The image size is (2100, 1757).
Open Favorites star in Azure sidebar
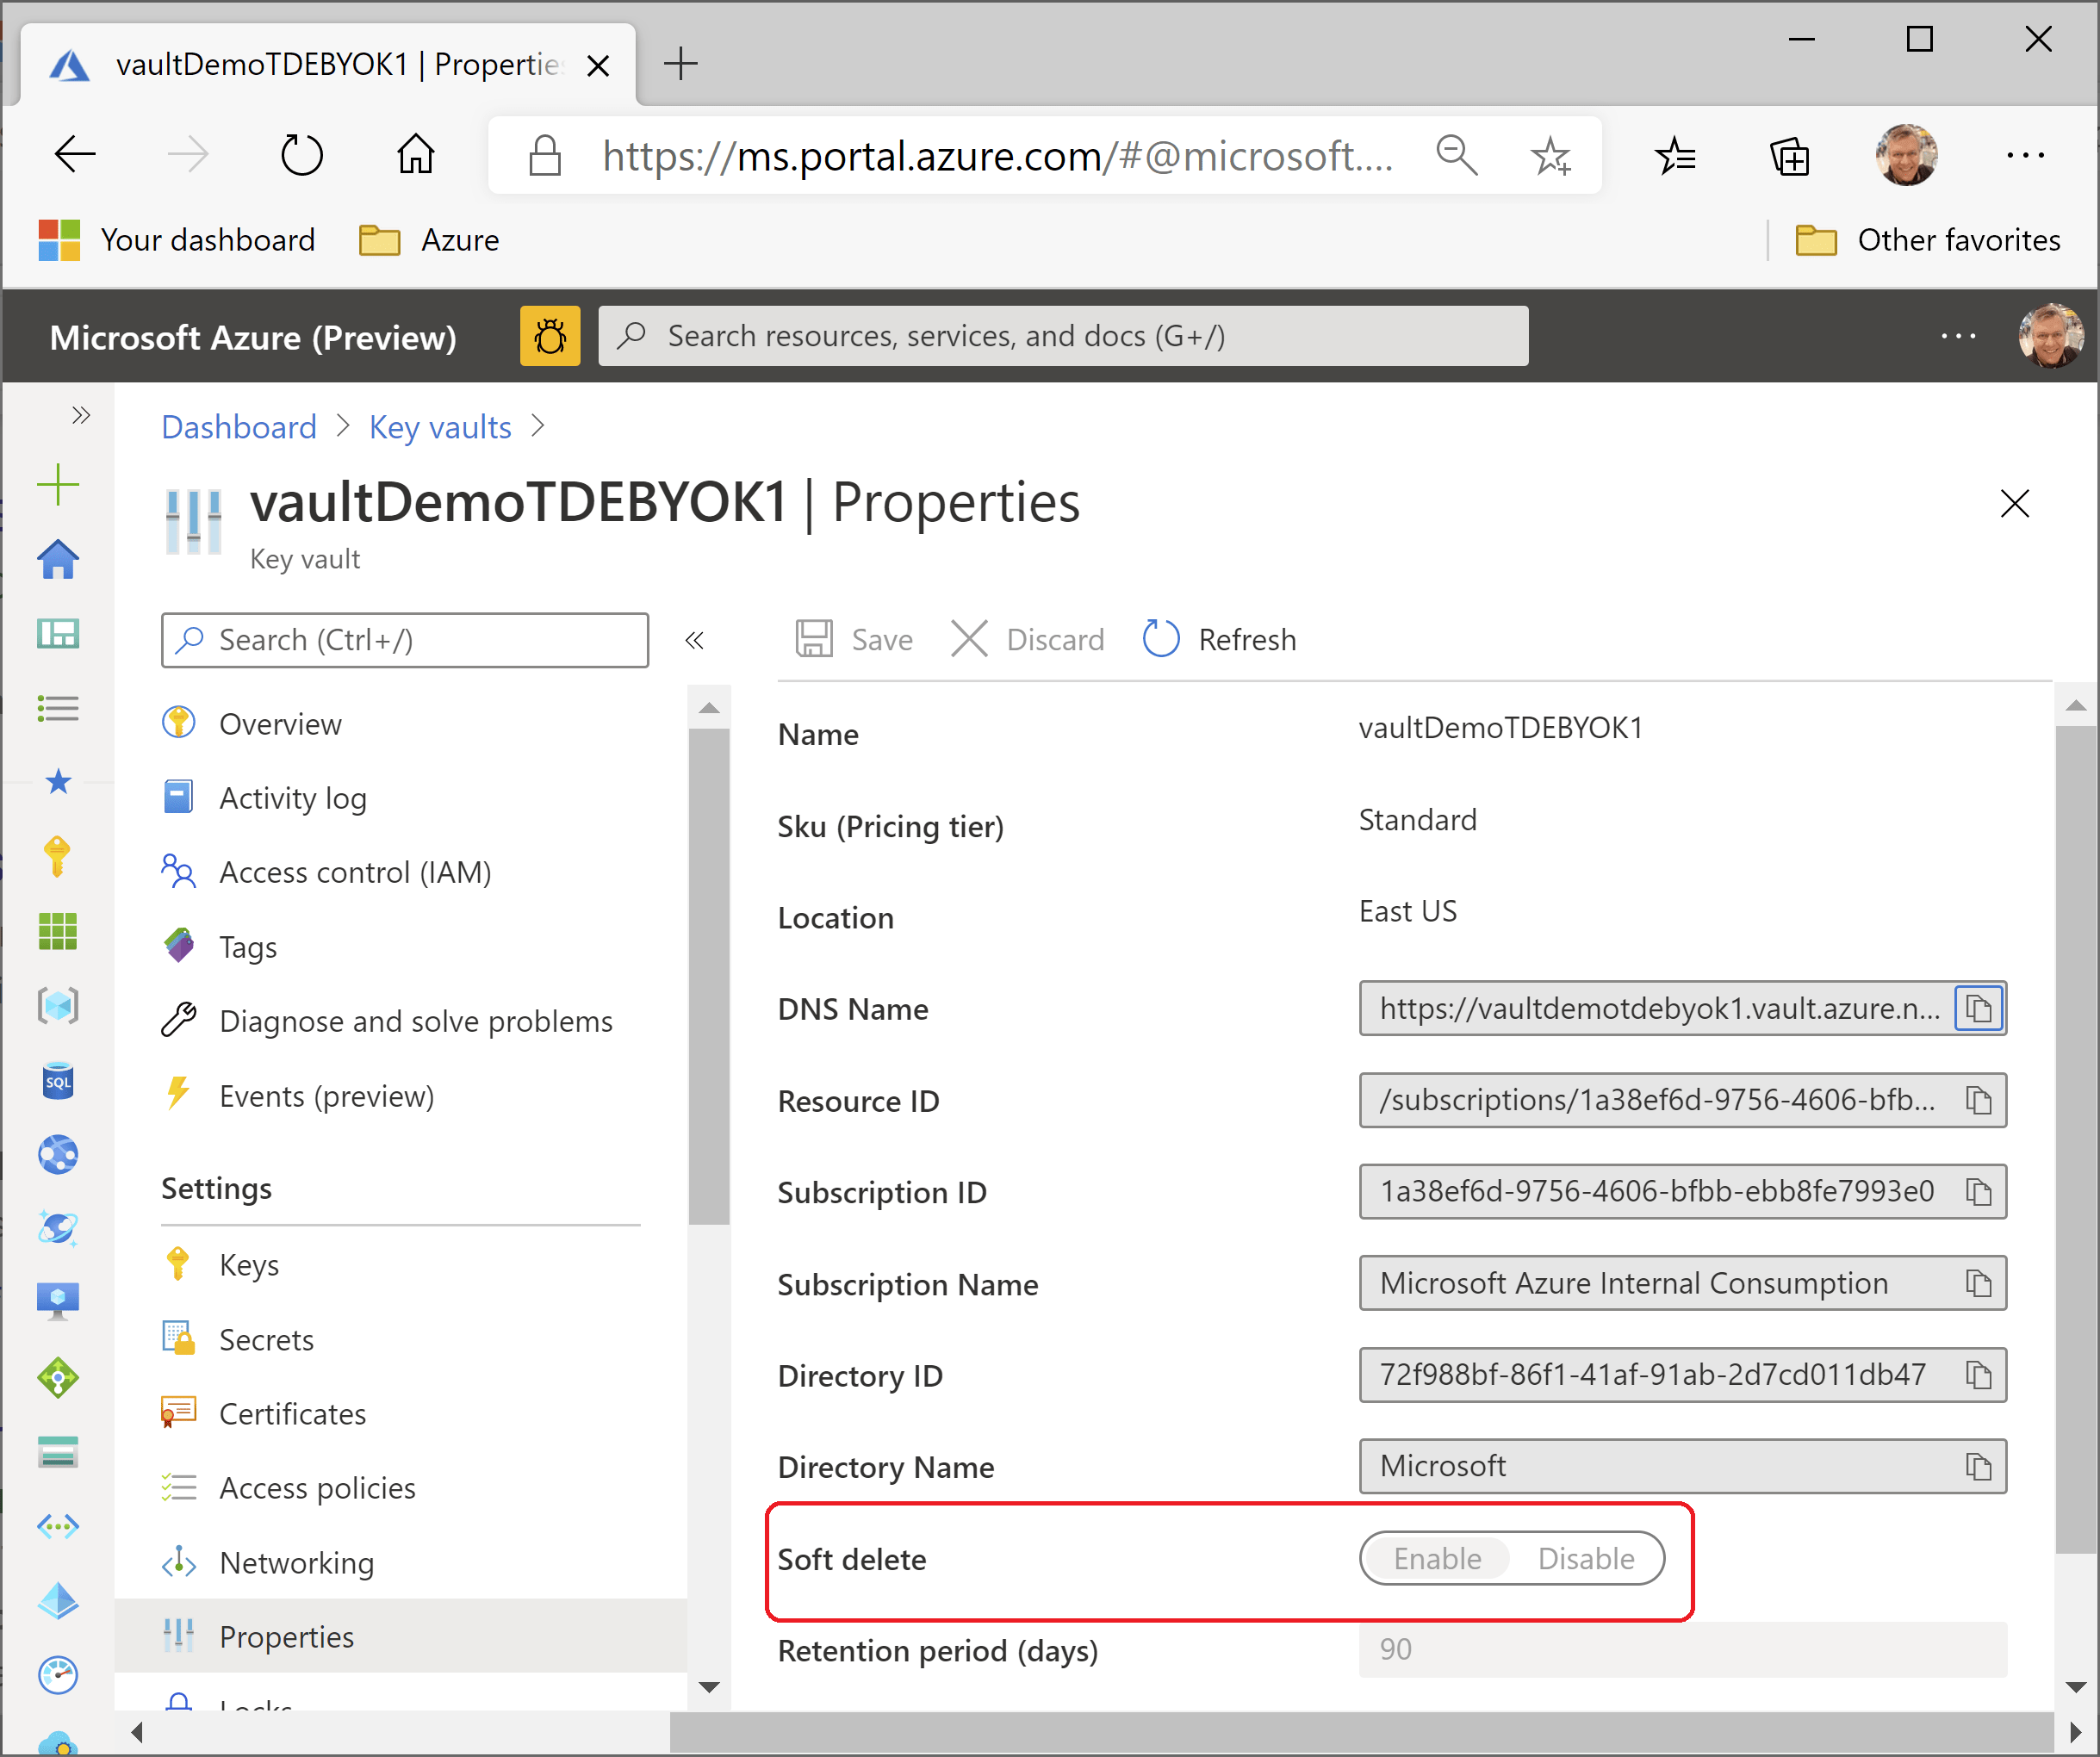pyautogui.click(x=58, y=781)
